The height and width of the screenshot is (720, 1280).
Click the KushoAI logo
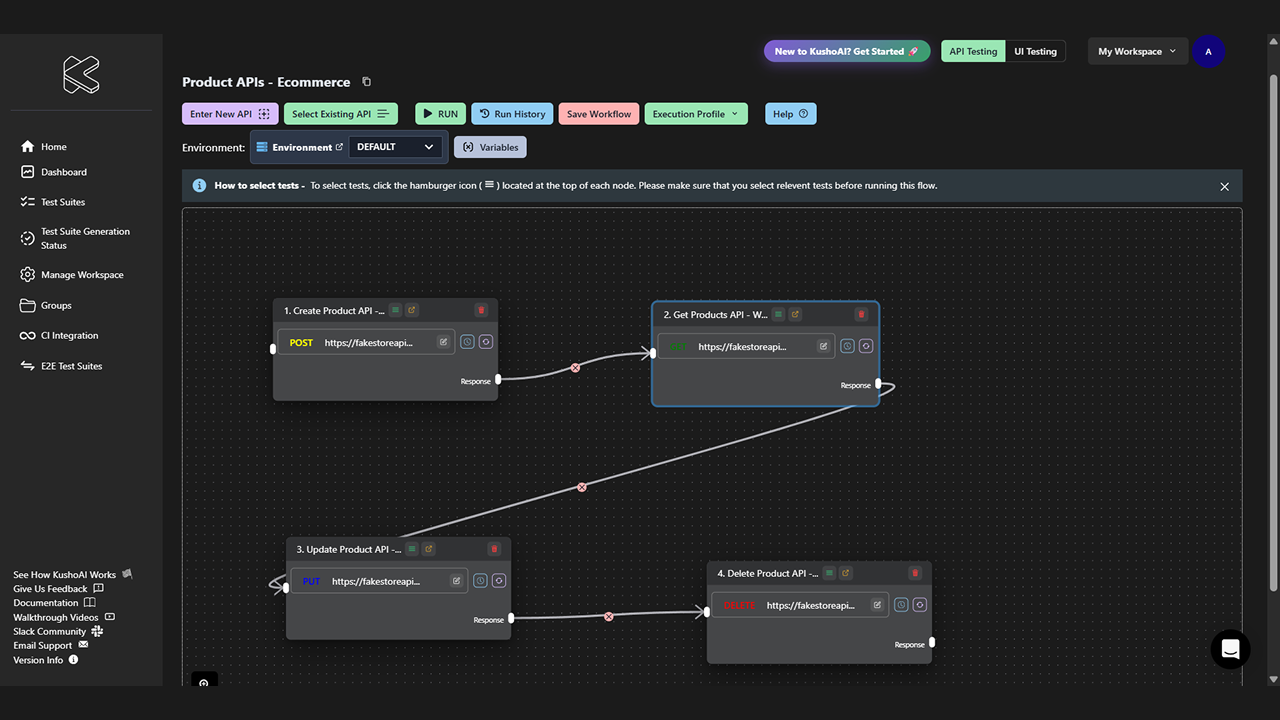(81, 75)
